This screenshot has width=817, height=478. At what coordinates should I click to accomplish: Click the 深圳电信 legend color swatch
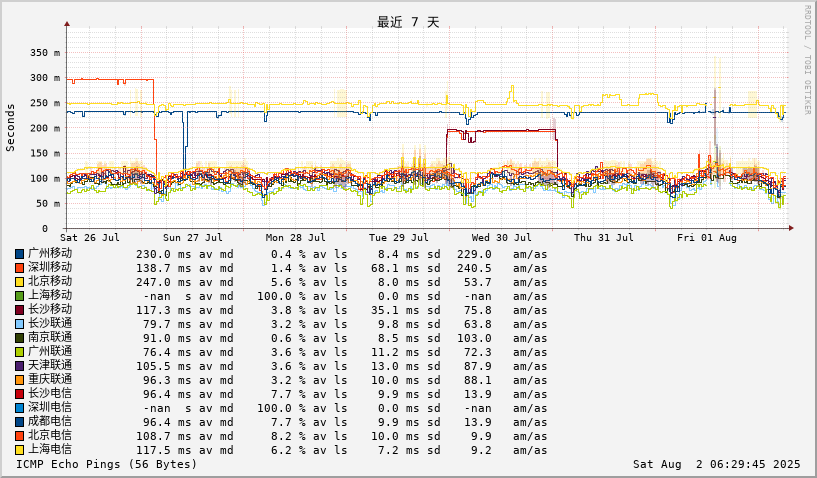(x=19, y=409)
